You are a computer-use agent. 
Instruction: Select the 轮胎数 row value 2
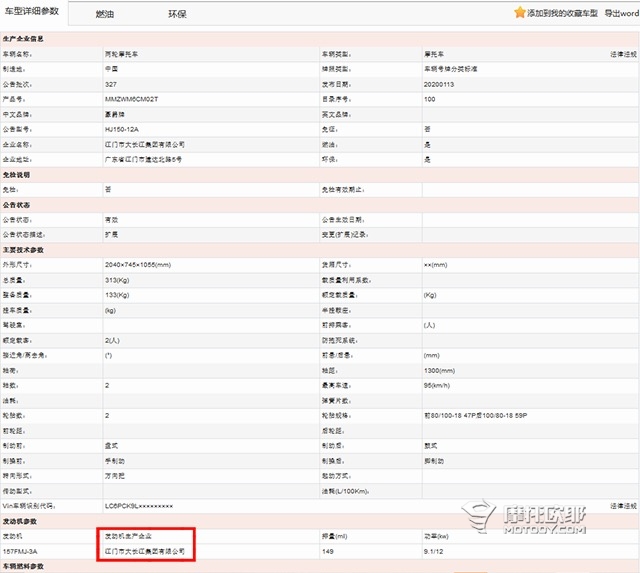point(107,415)
